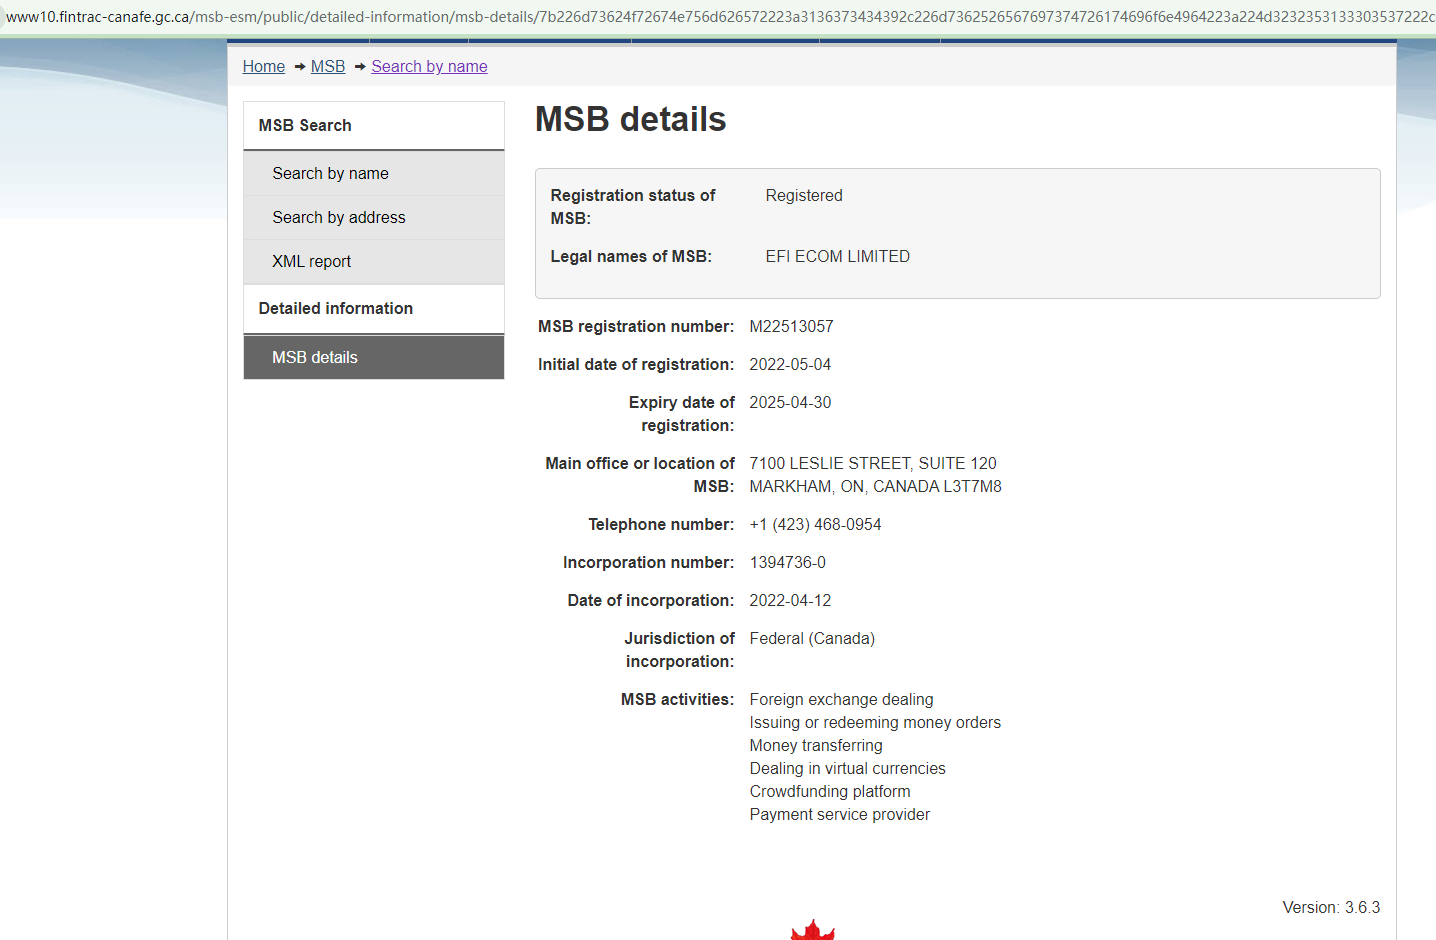This screenshot has height=940, width=1436.
Task: Select the MARKHAM, ON, CANADA address line
Action: 876,486
